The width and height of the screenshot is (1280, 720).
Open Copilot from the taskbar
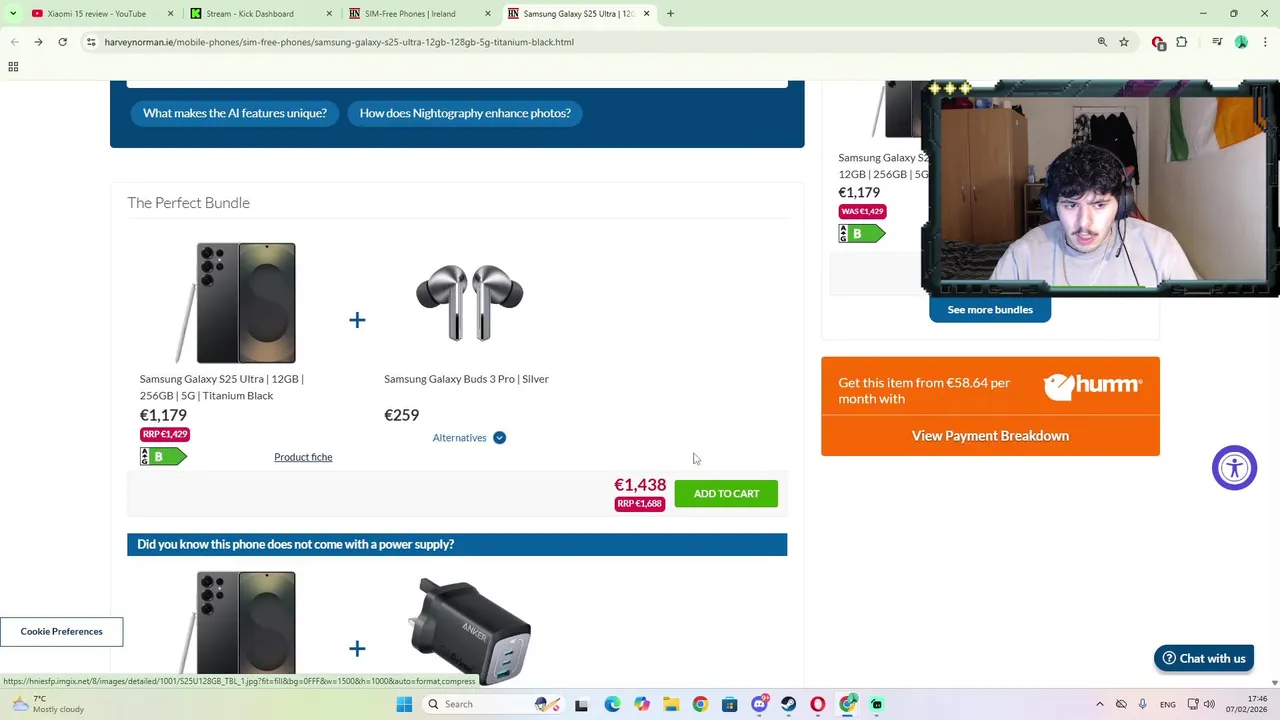tap(641, 704)
